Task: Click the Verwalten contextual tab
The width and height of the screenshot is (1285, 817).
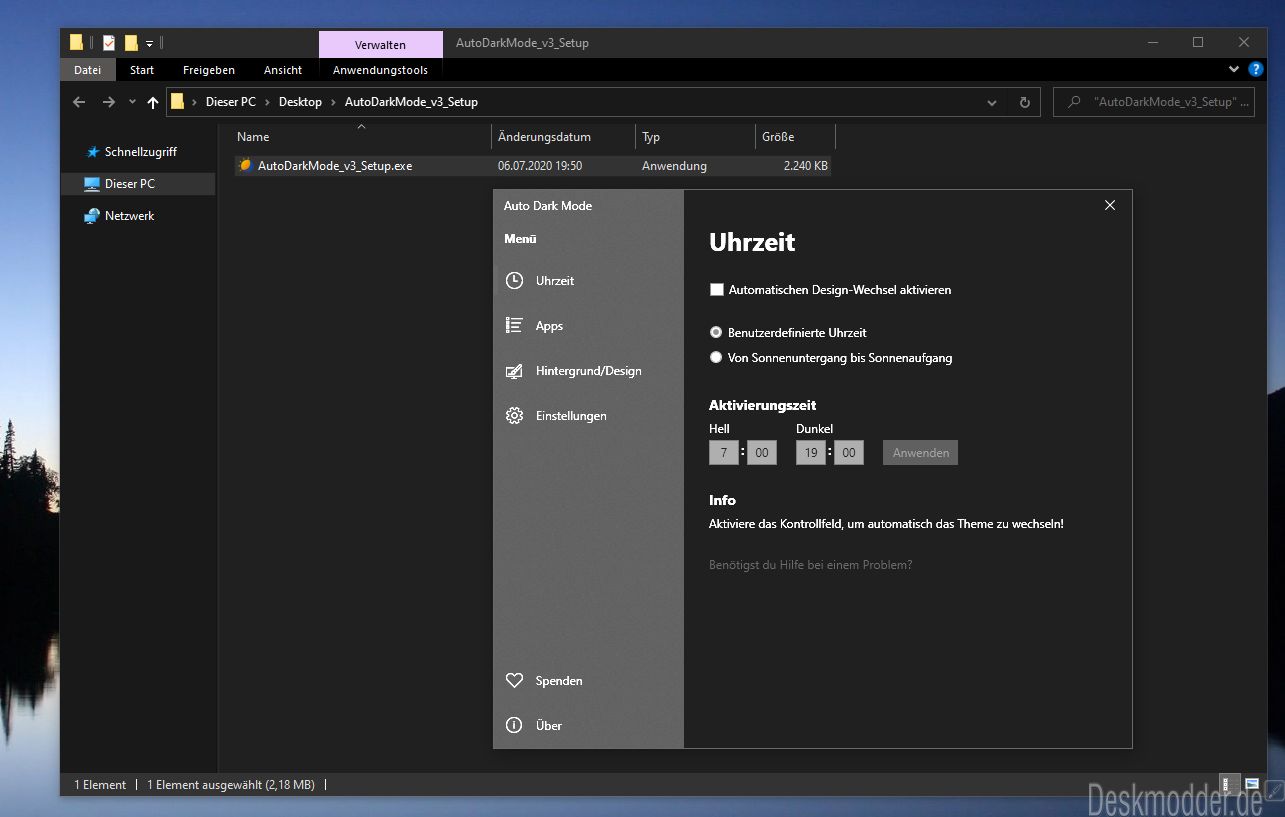Action: click(x=381, y=44)
